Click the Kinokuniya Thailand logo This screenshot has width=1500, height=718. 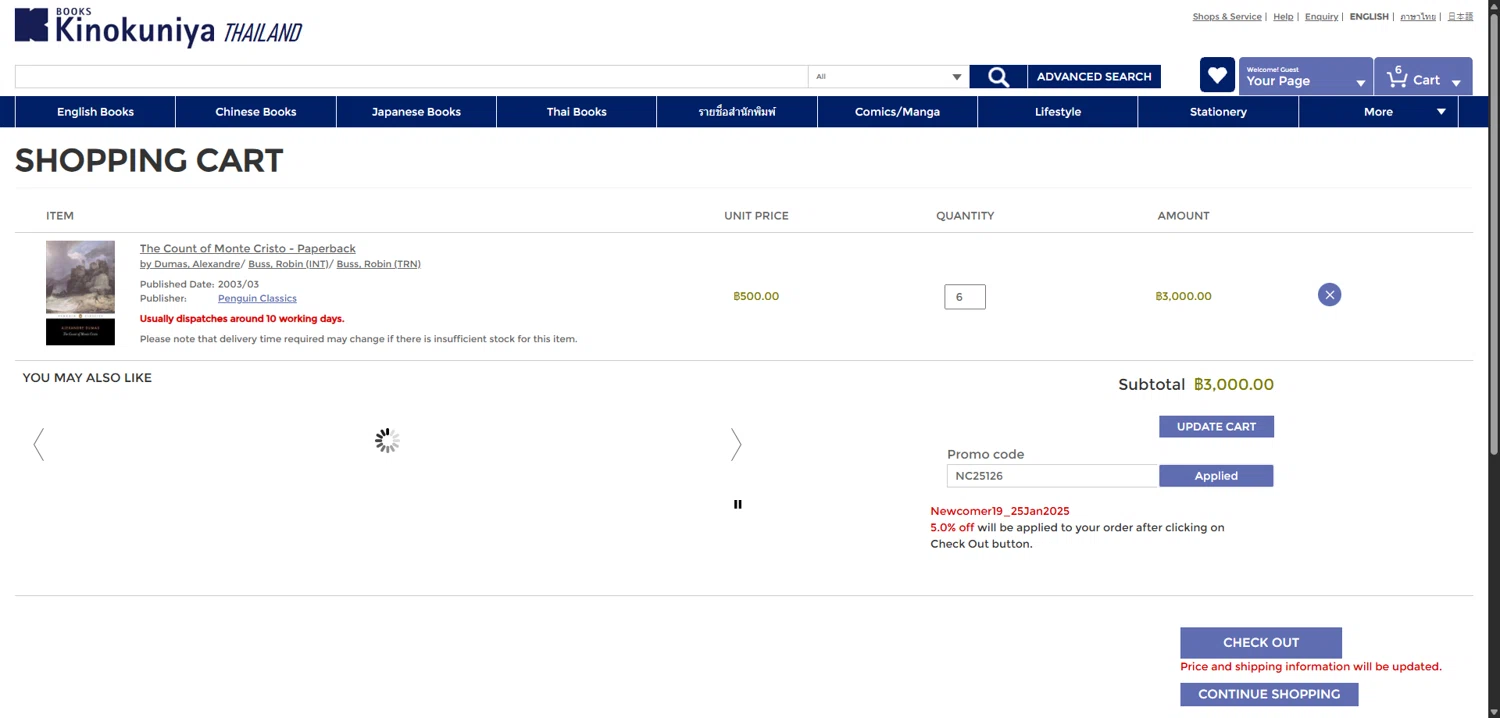point(158,27)
